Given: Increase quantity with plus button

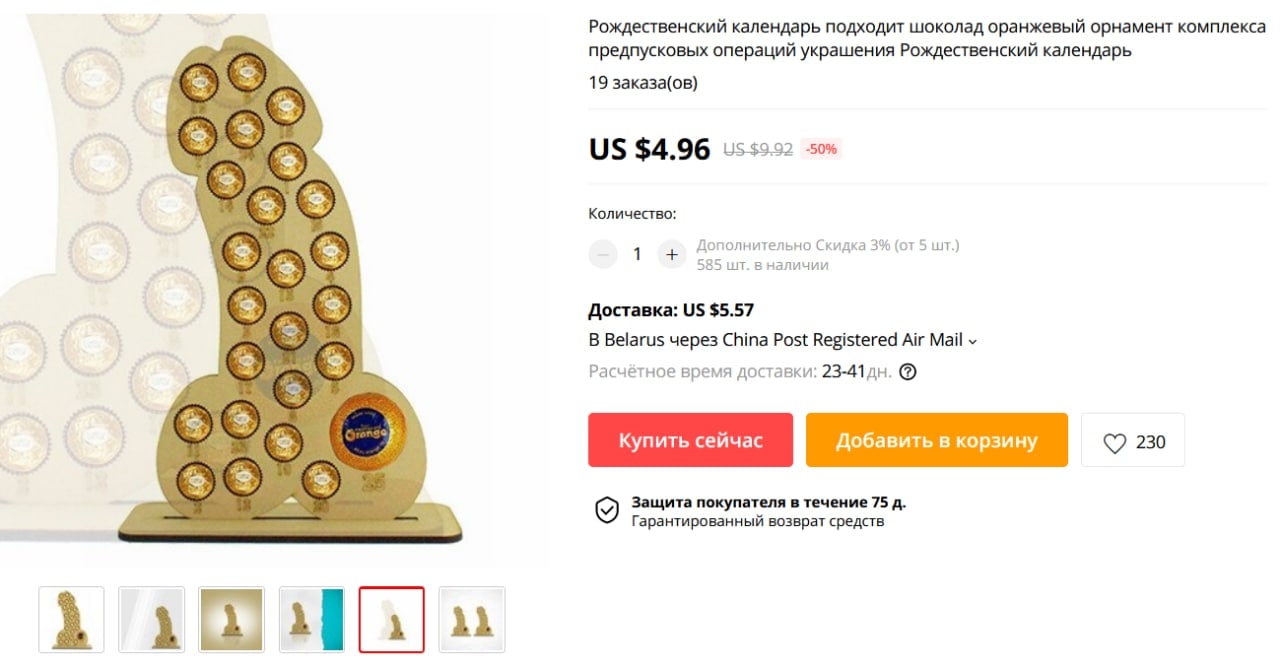Looking at the screenshot, I should coord(672,254).
